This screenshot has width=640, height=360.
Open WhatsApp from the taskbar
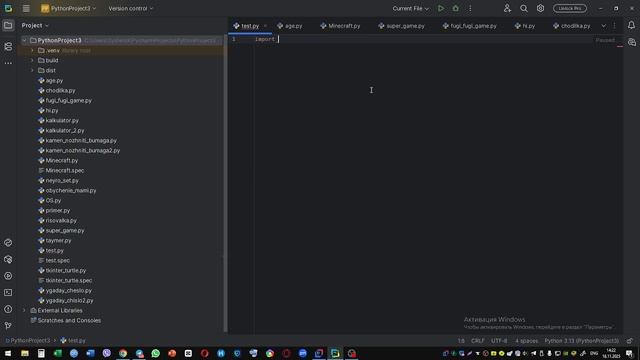(x=156, y=353)
